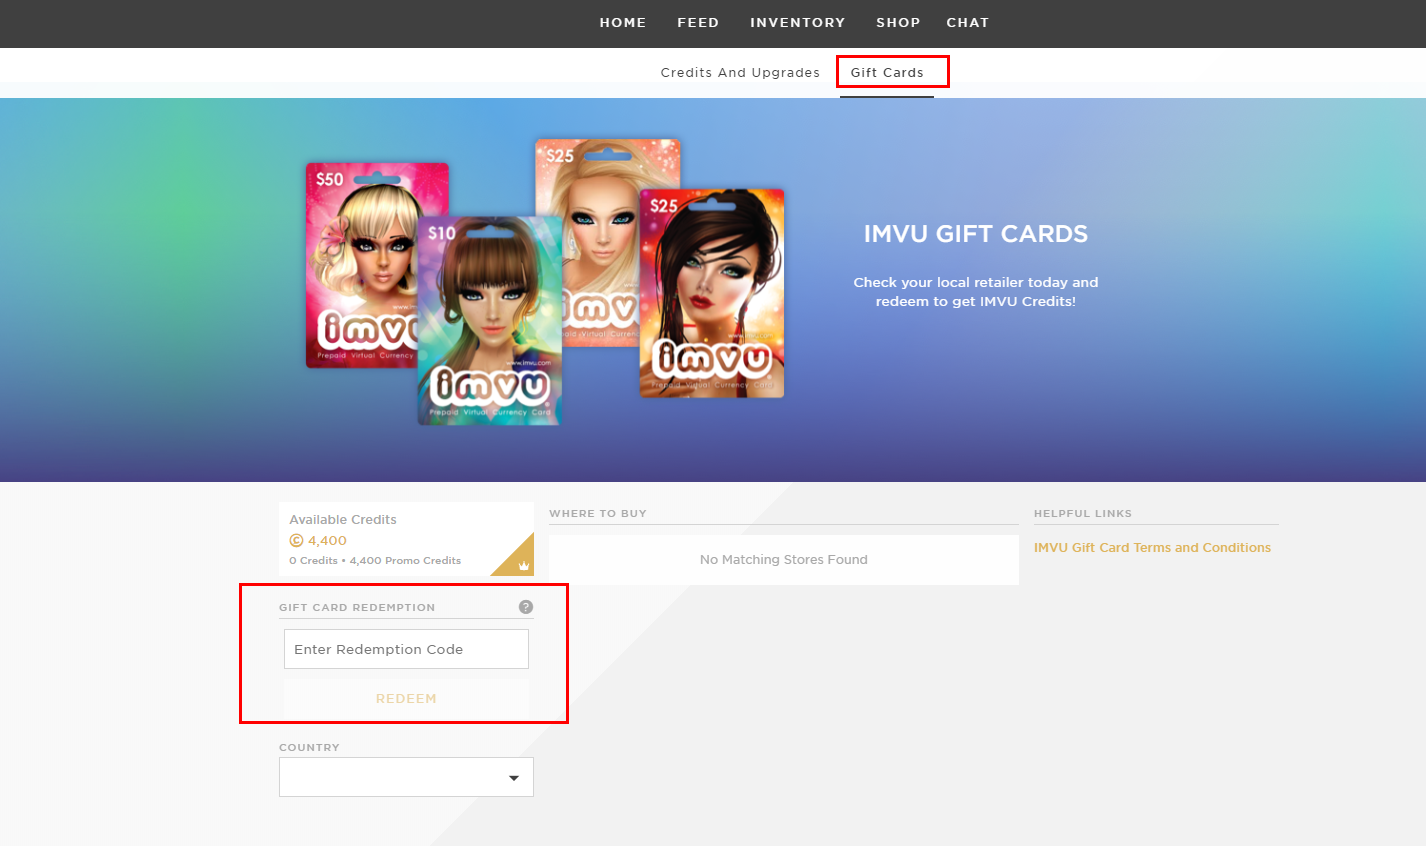
Task: Open the FEED page
Action: pyautogui.click(x=698, y=22)
